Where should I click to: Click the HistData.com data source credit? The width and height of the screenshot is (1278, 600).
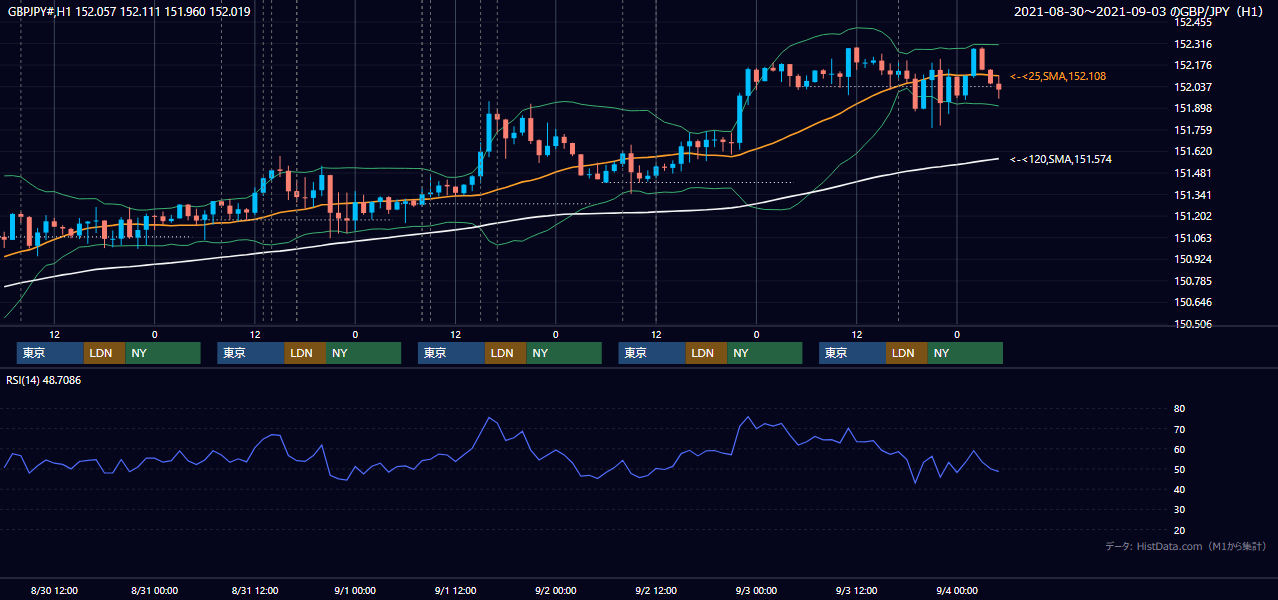pos(1185,546)
